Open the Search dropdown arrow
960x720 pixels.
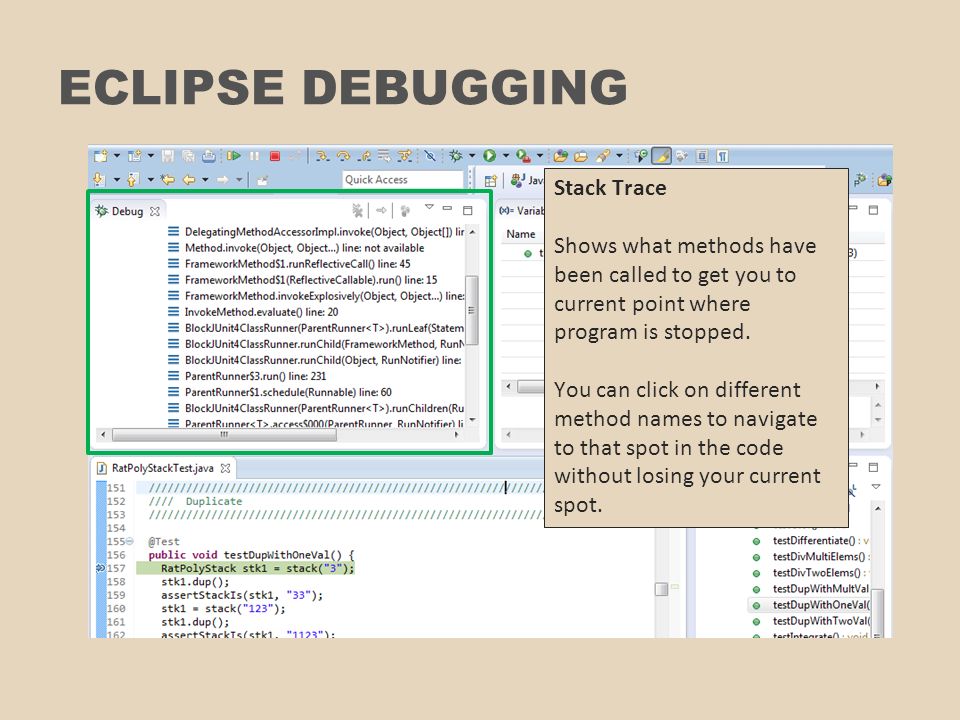click(620, 156)
